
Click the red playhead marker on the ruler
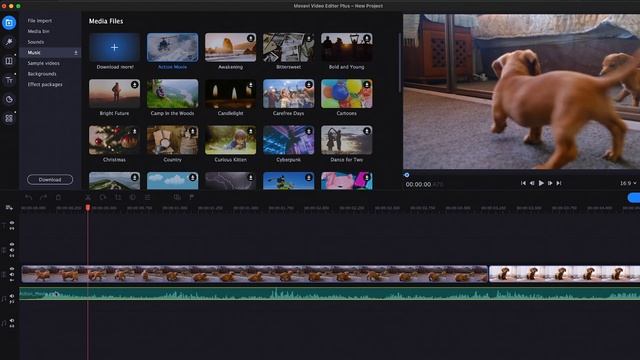88,208
